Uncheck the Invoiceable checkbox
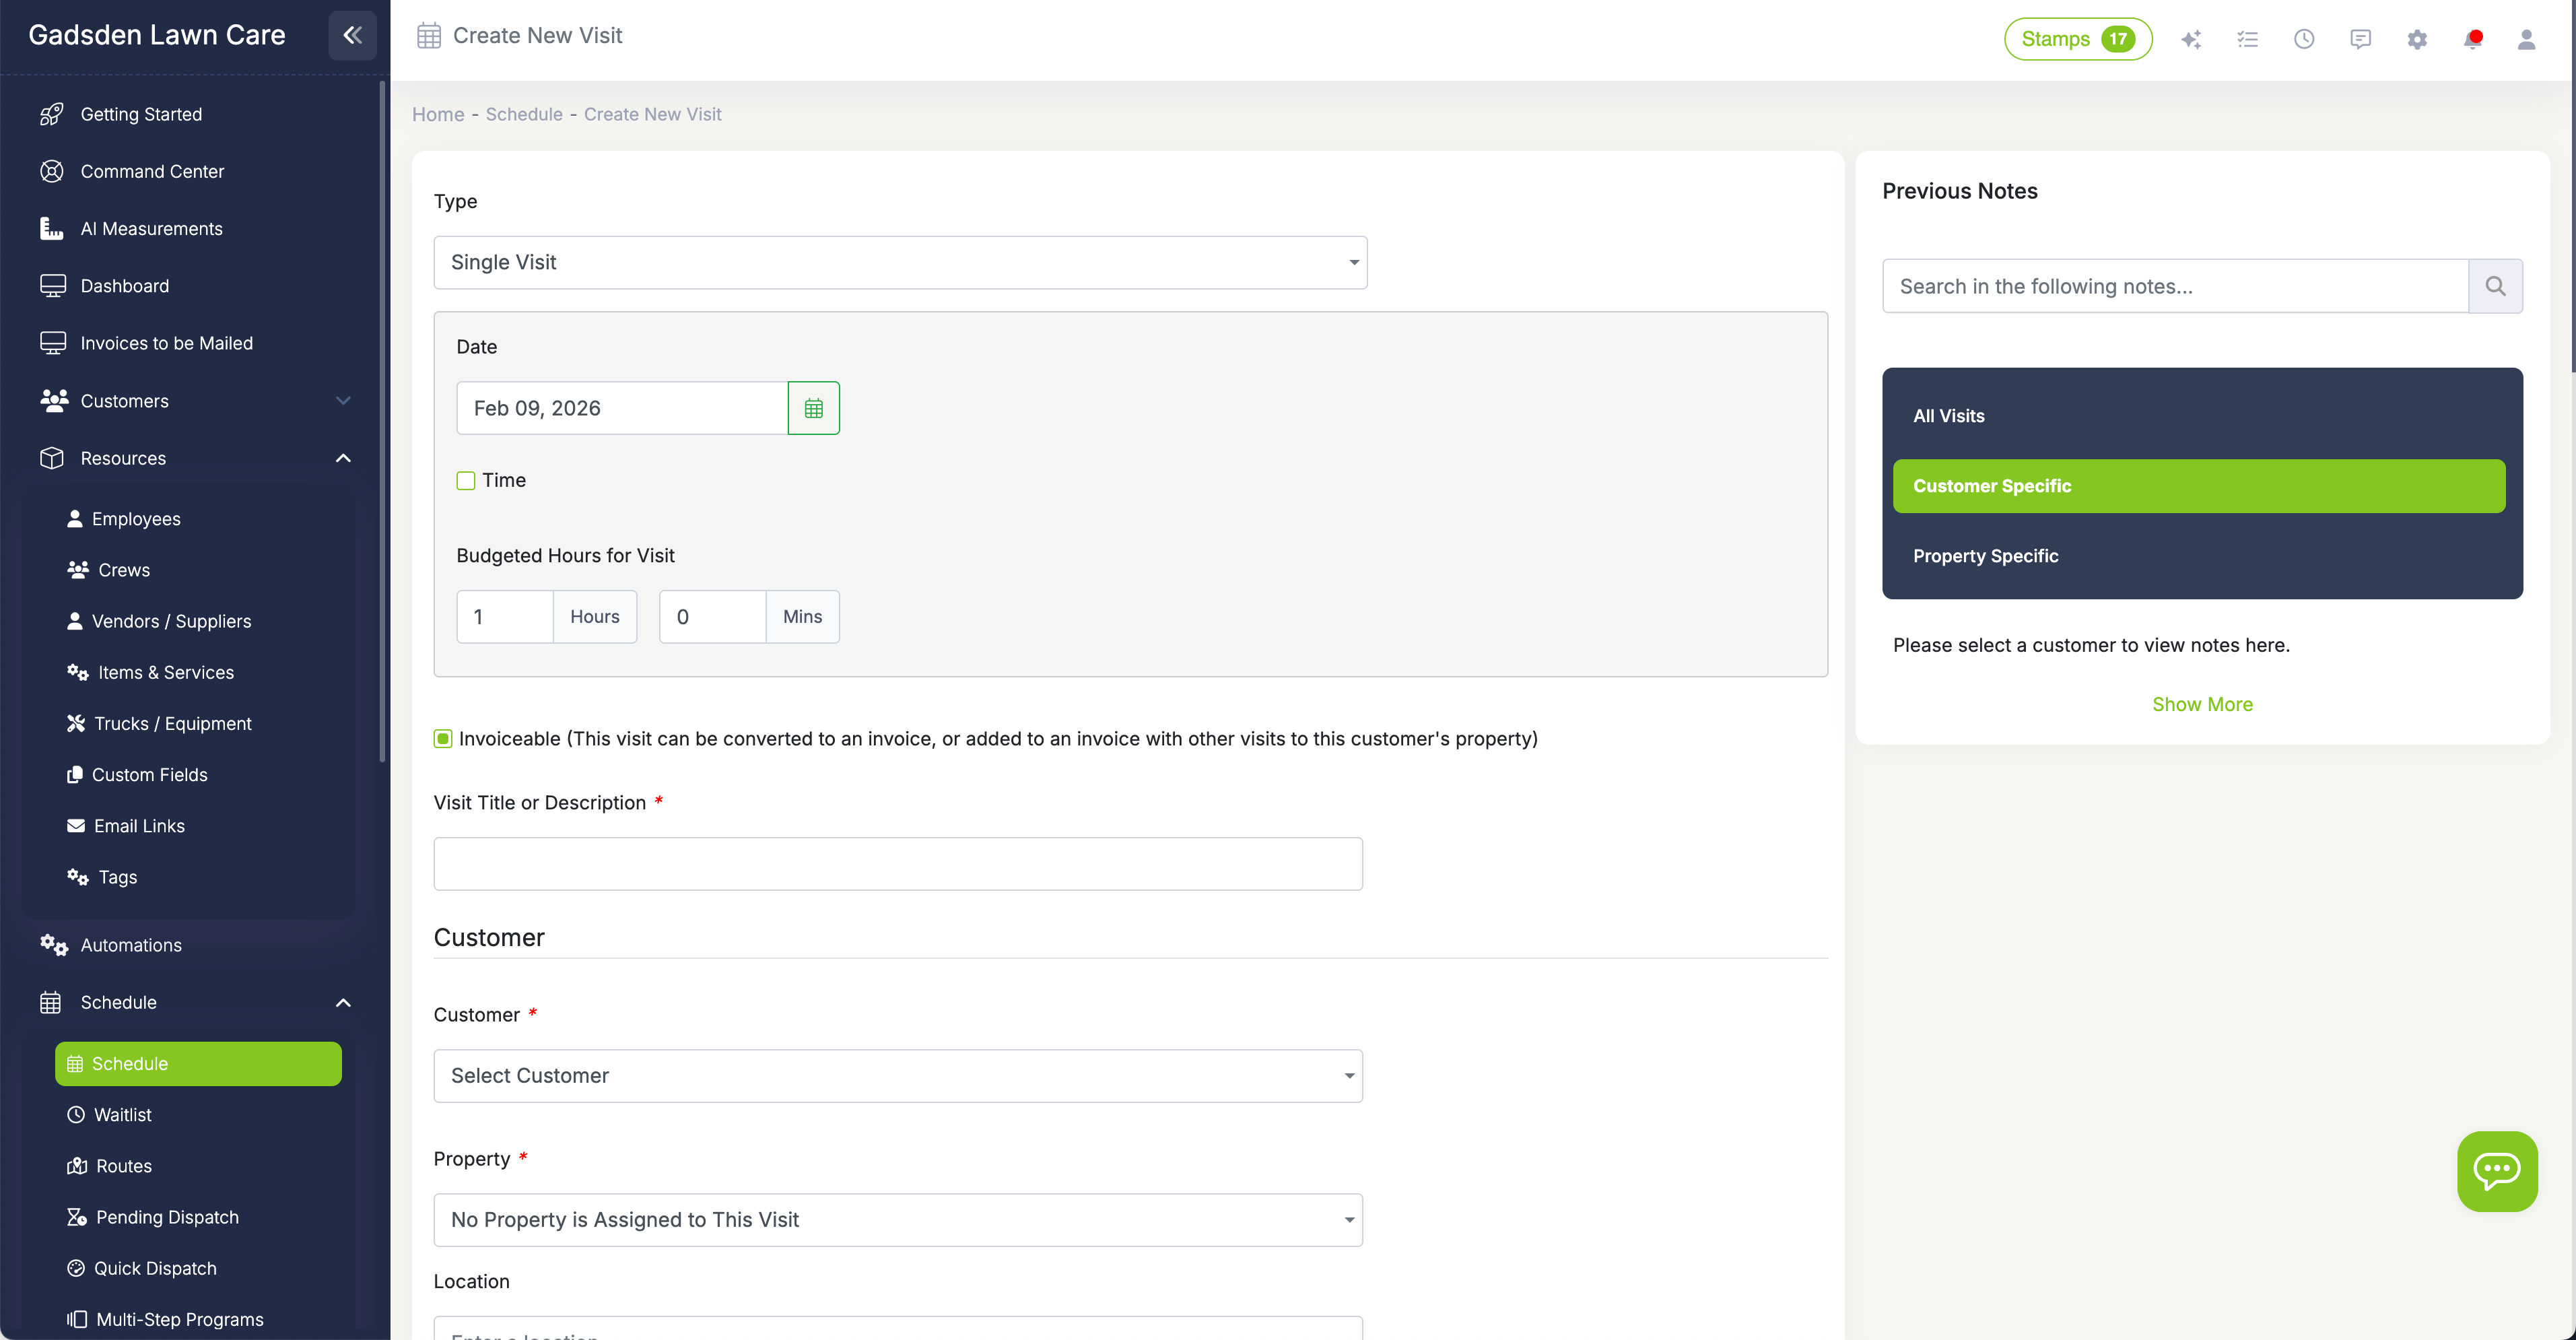Image resolution: width=2576 pixels, height=1340 pixels. click(x=442, y=738)
